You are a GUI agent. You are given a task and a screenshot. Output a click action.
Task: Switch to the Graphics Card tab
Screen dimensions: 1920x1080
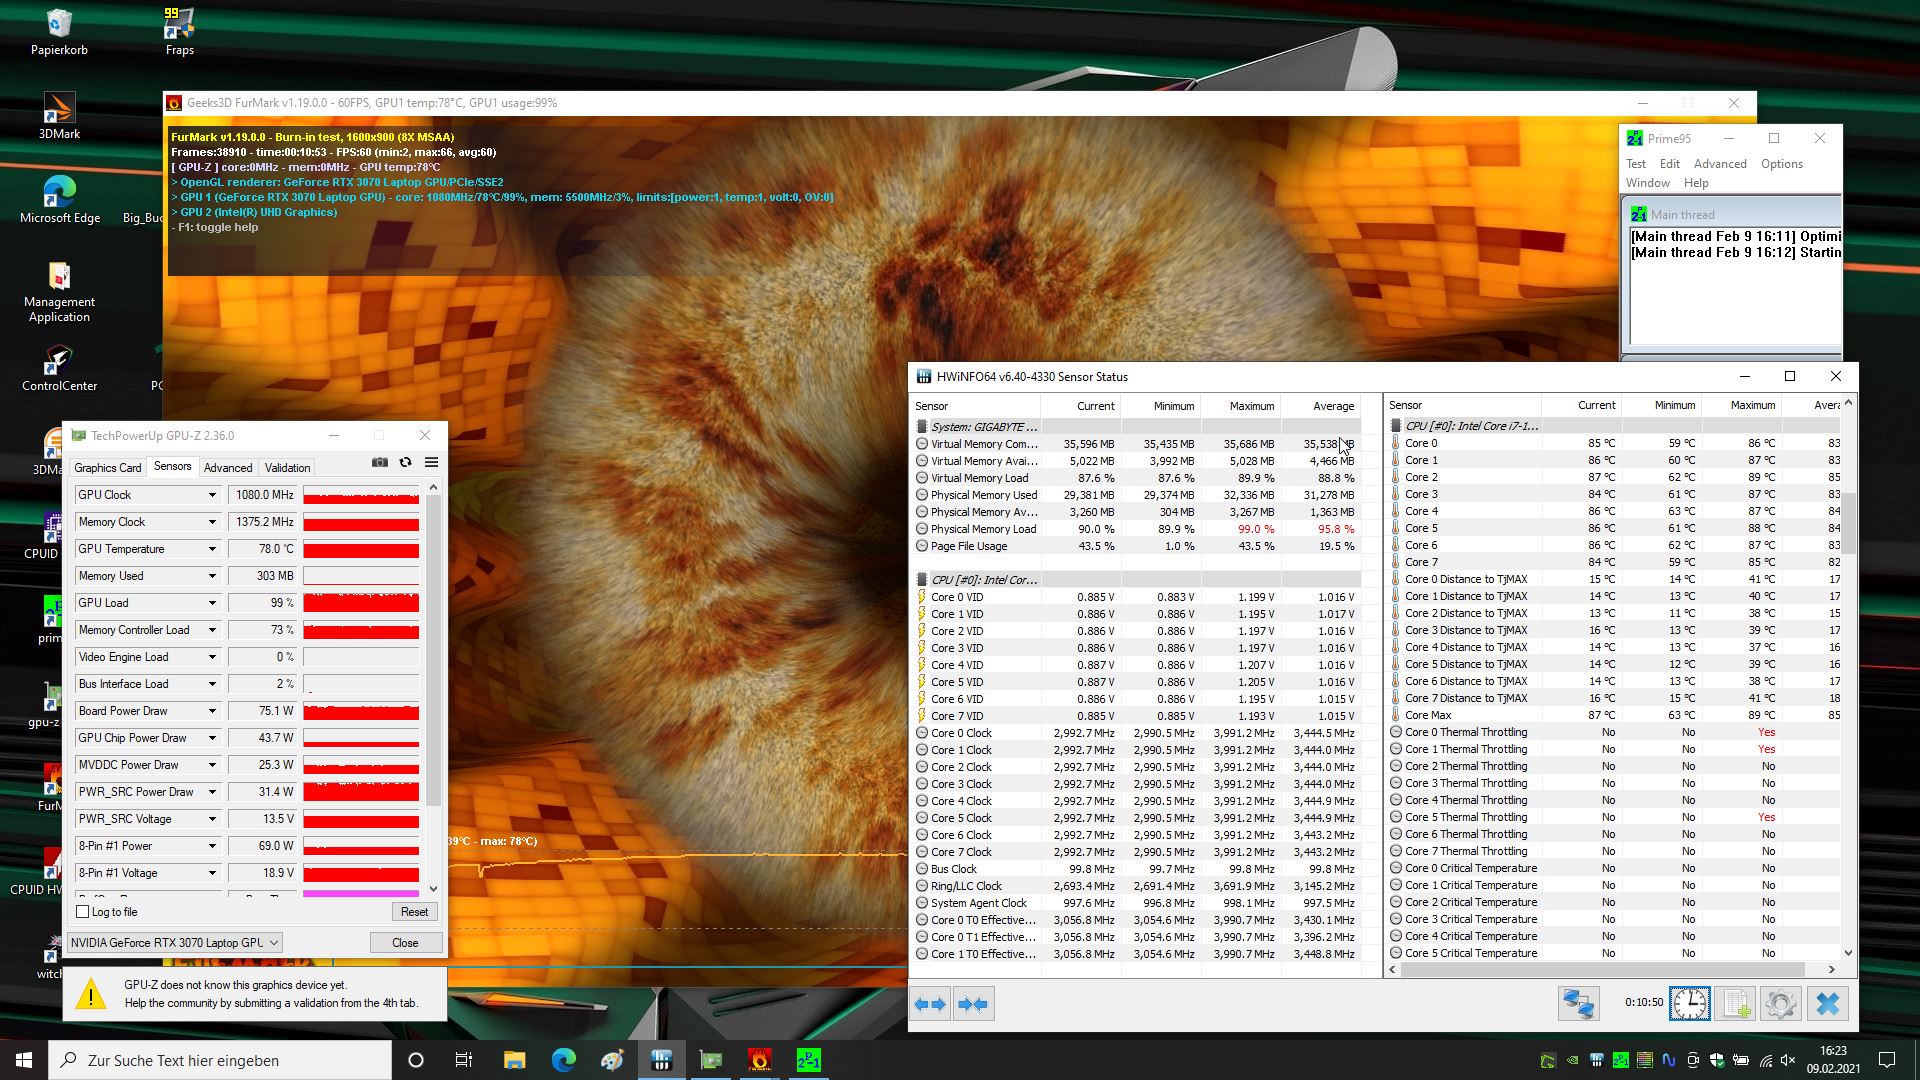(x=107, y=467)
